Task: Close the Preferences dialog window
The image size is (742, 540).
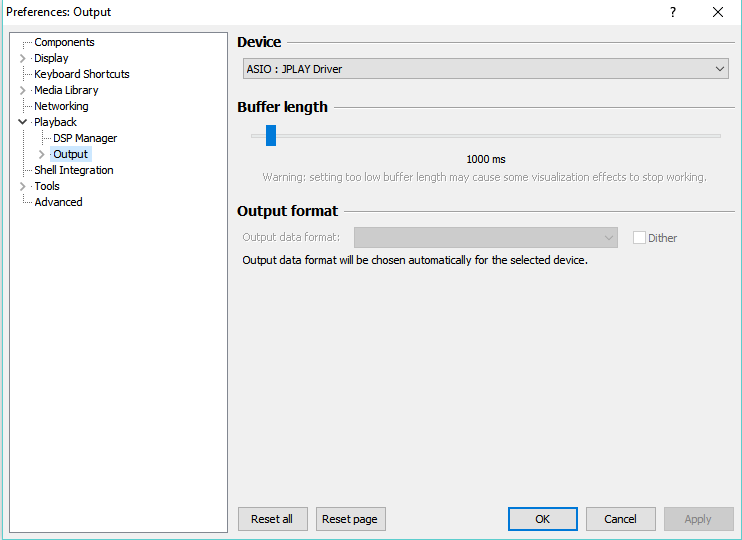Action: 718,12
